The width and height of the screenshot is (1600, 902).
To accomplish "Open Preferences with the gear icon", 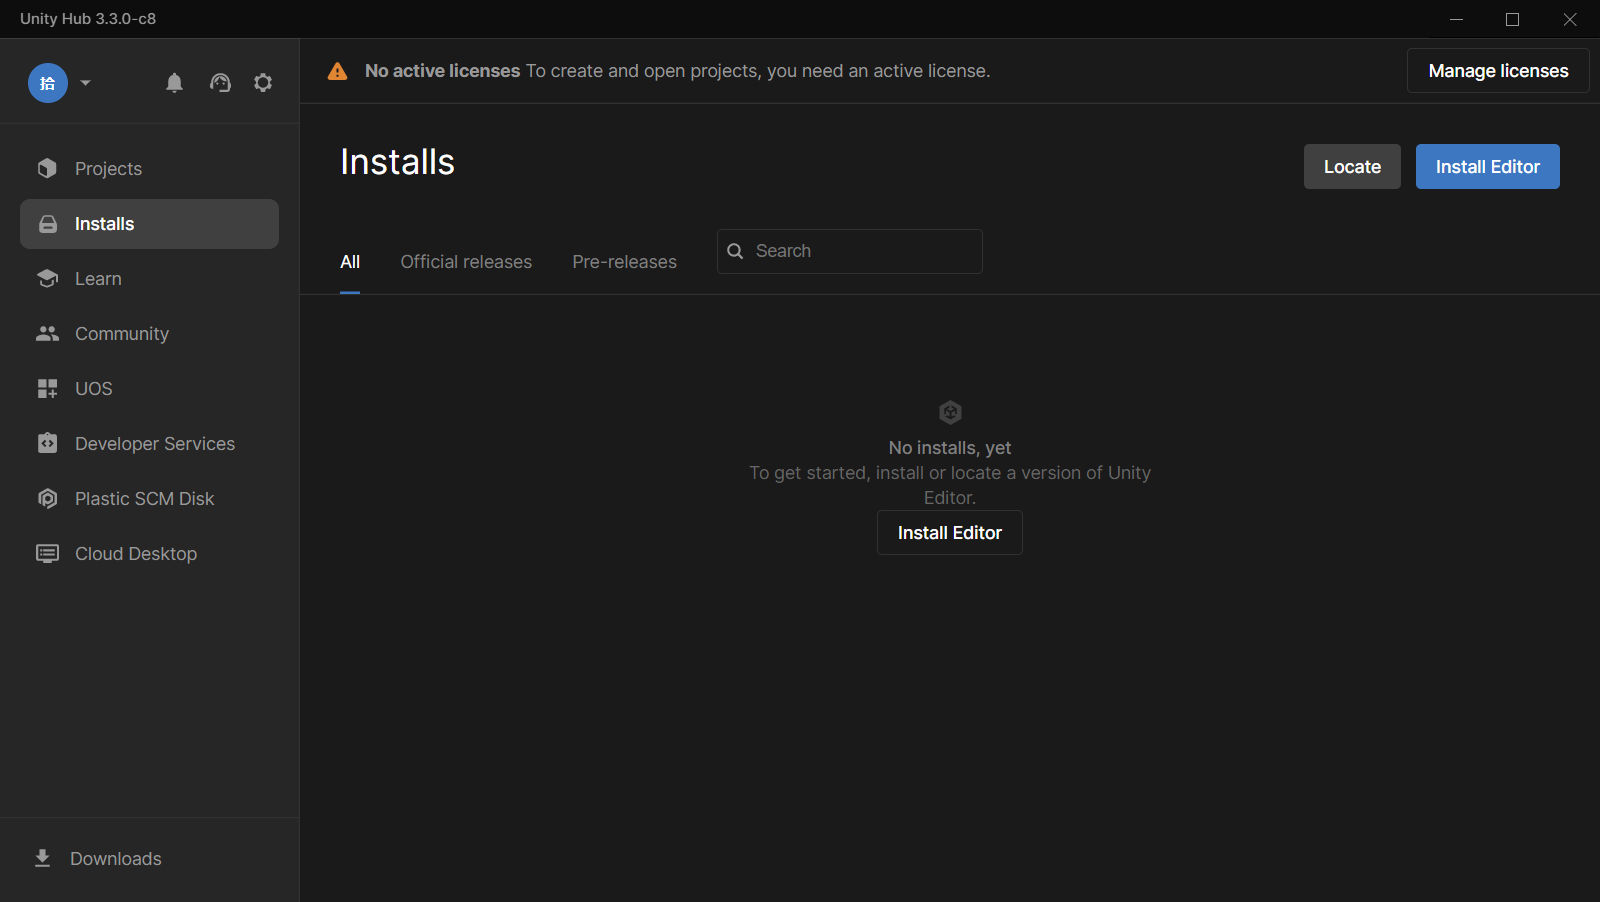I will 263,83.
